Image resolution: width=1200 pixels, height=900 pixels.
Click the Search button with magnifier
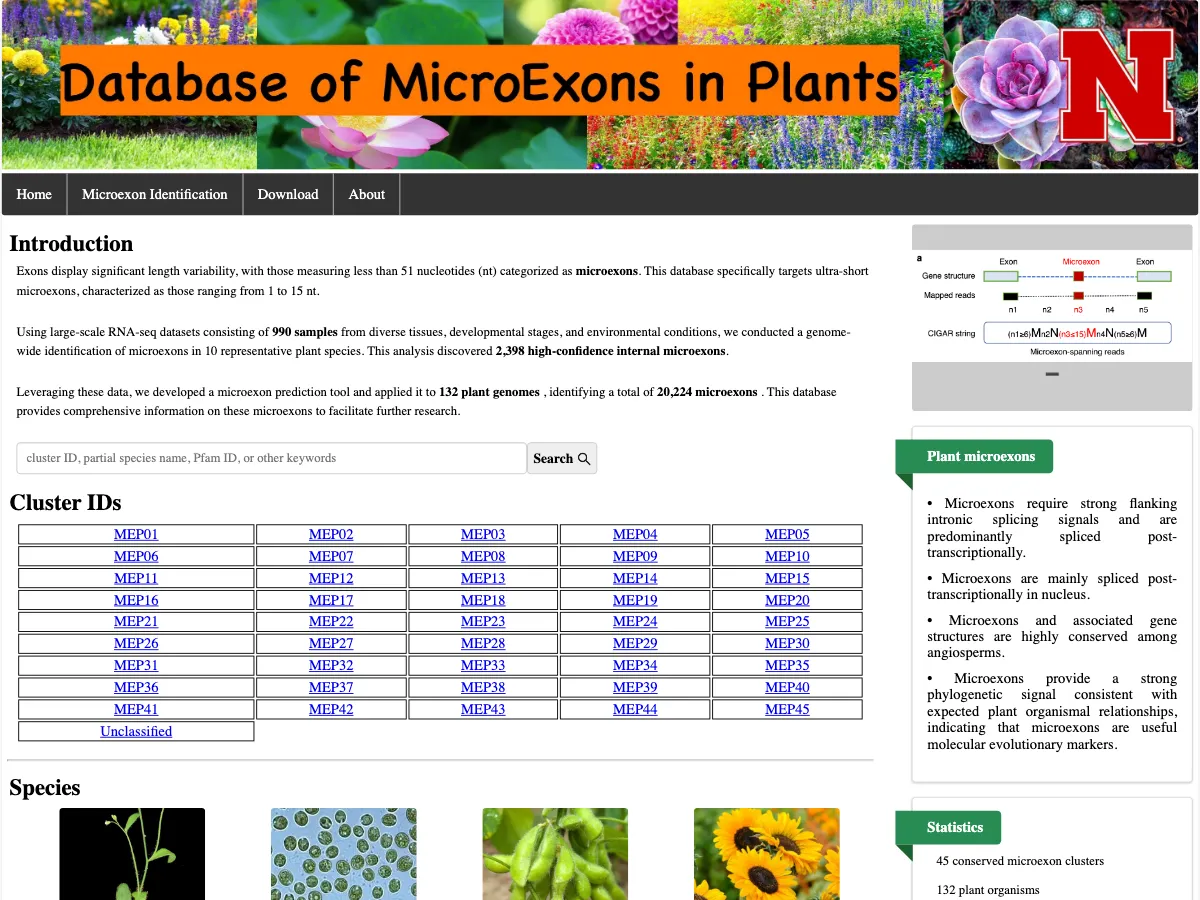coord(562,458)
